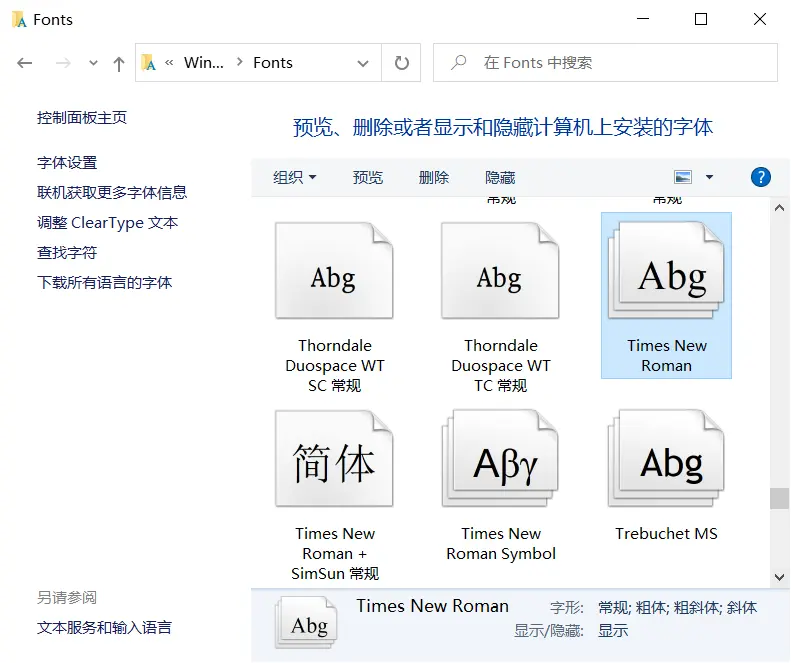Open 查找字符 link
Image resolution: width=791 pixels, height=663 pixels.
point(67,252)
